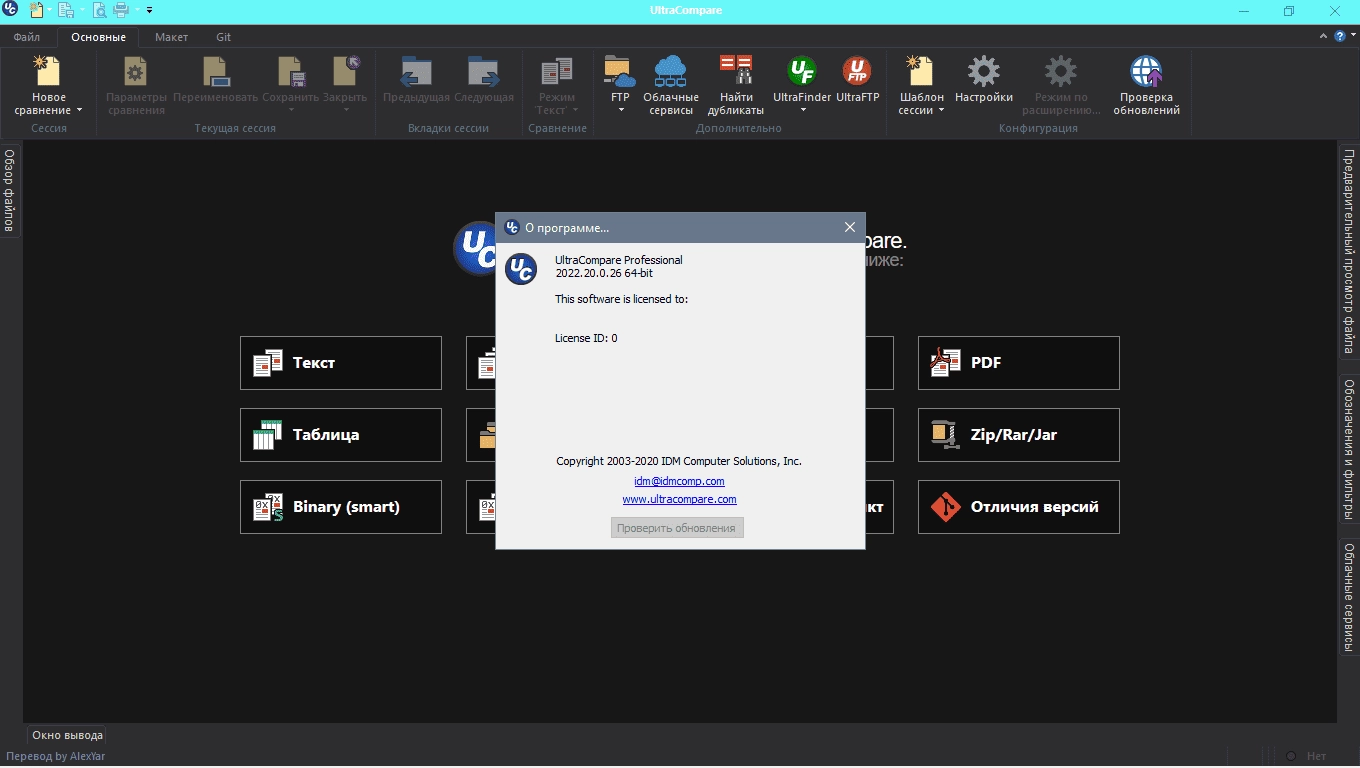
Task: Switch to the Макет ribbon tab
Action: tap(171, 37)
